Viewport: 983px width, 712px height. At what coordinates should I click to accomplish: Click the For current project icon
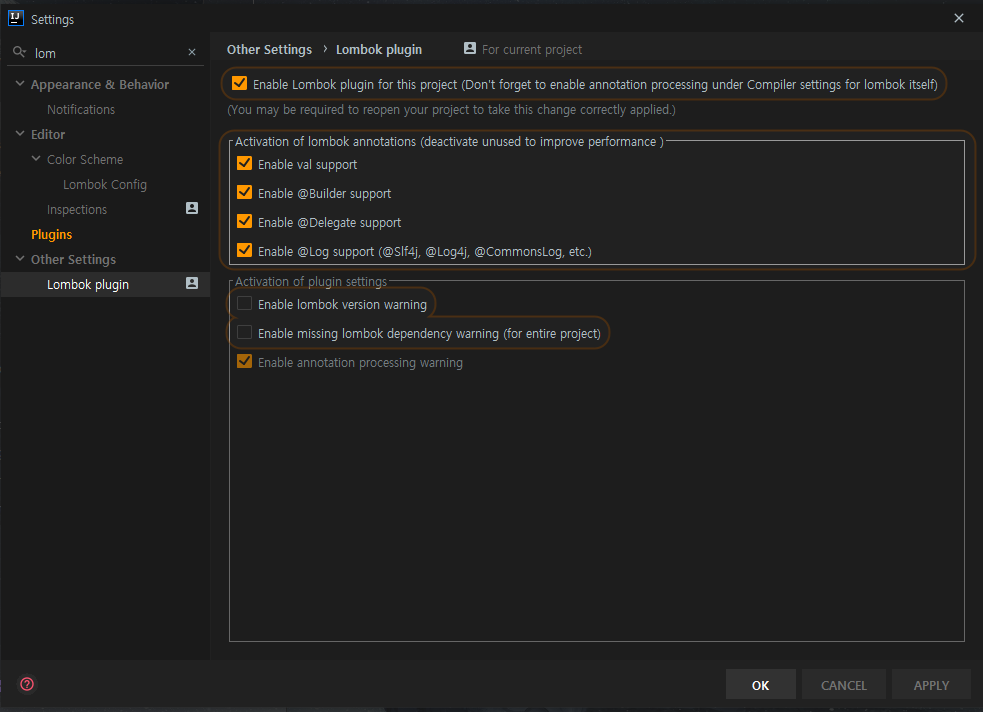(470, 48)
